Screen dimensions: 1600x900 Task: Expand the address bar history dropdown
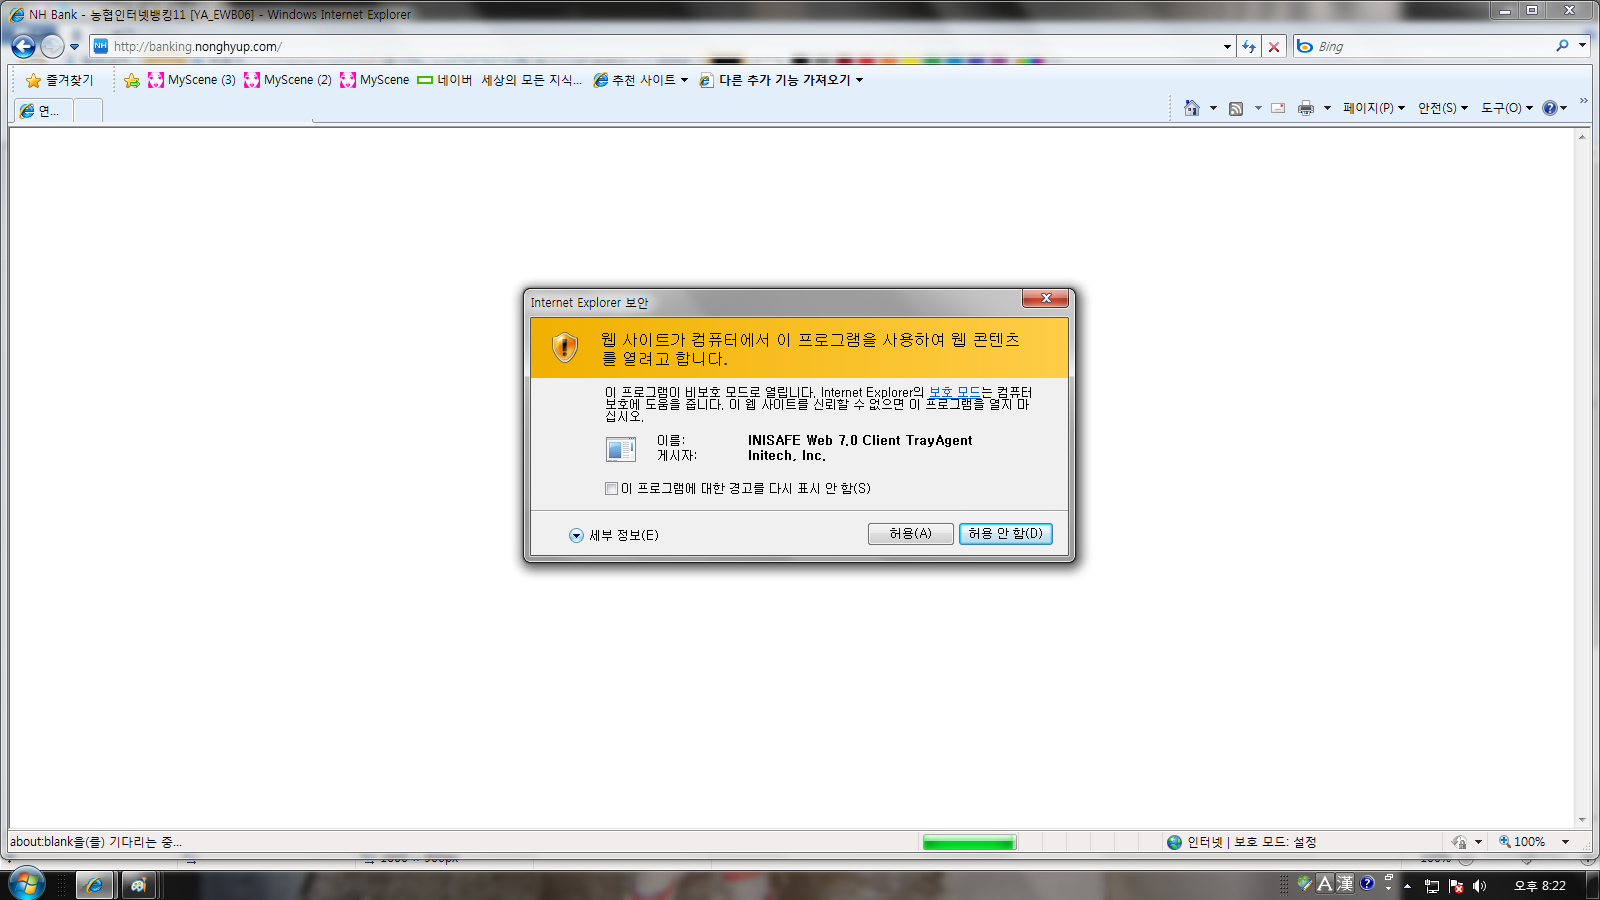[x=1227, y=46]
